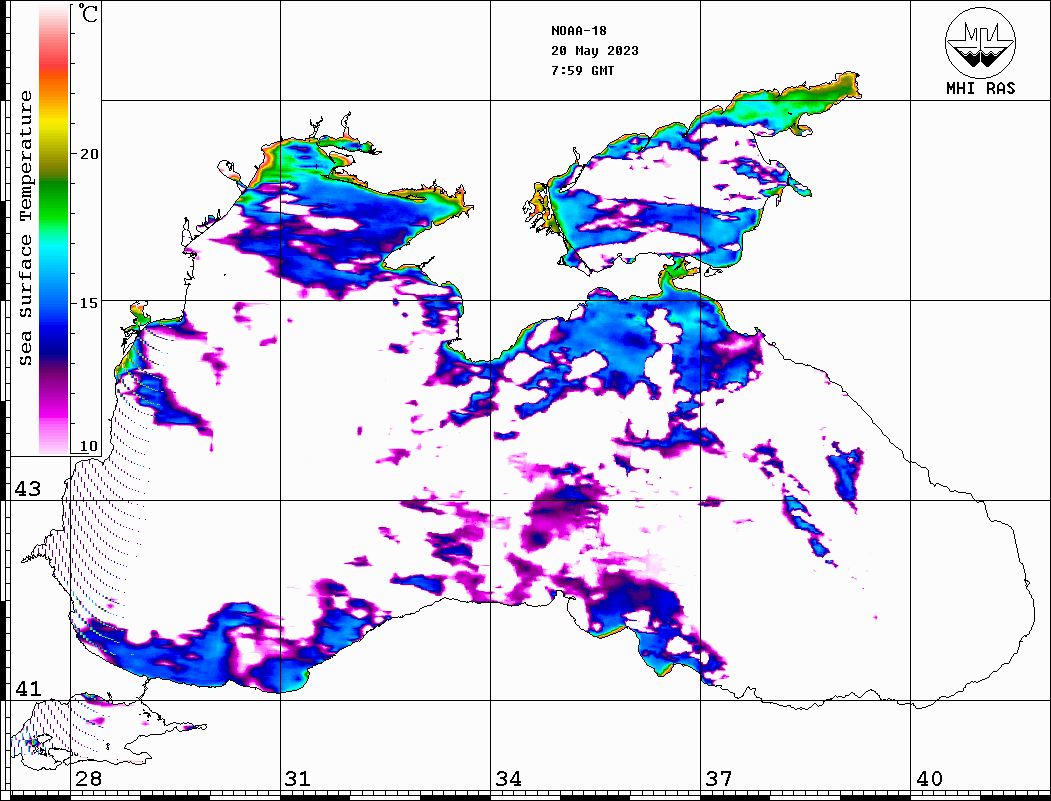The image size is (1051, 801).
Task: Click the red top of color scale bar
Action: (x=54, y=64)
